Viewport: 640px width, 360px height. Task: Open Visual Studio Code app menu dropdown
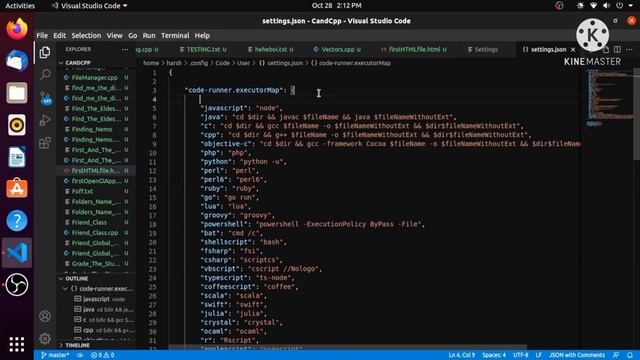click(x=89, y=6)
